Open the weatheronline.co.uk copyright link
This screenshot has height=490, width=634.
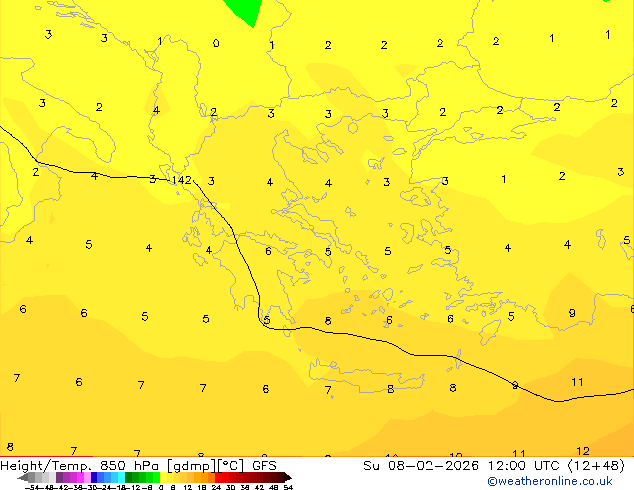(x=550, y=481)
